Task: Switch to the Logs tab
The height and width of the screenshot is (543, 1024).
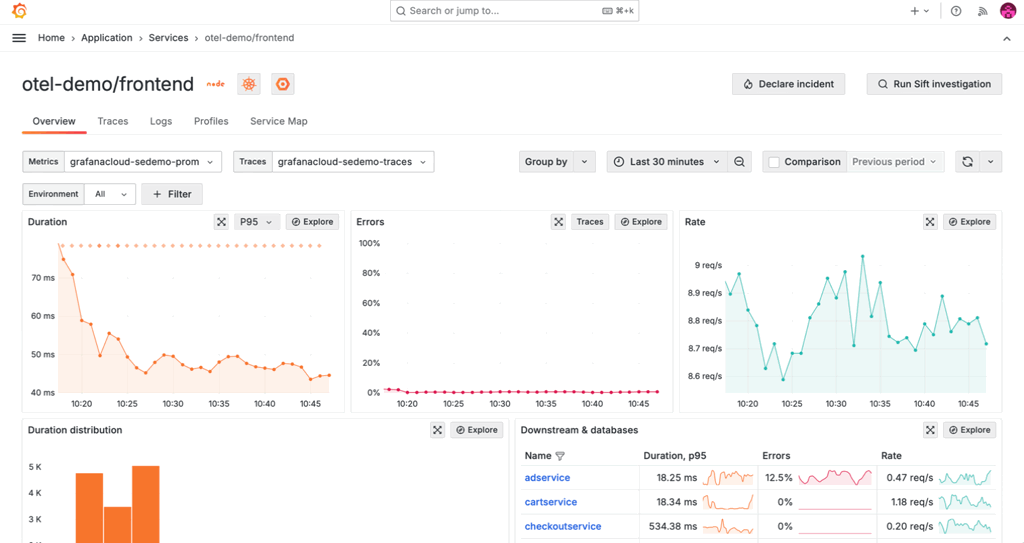Action: pyautogui.click(x=161, y=122)
